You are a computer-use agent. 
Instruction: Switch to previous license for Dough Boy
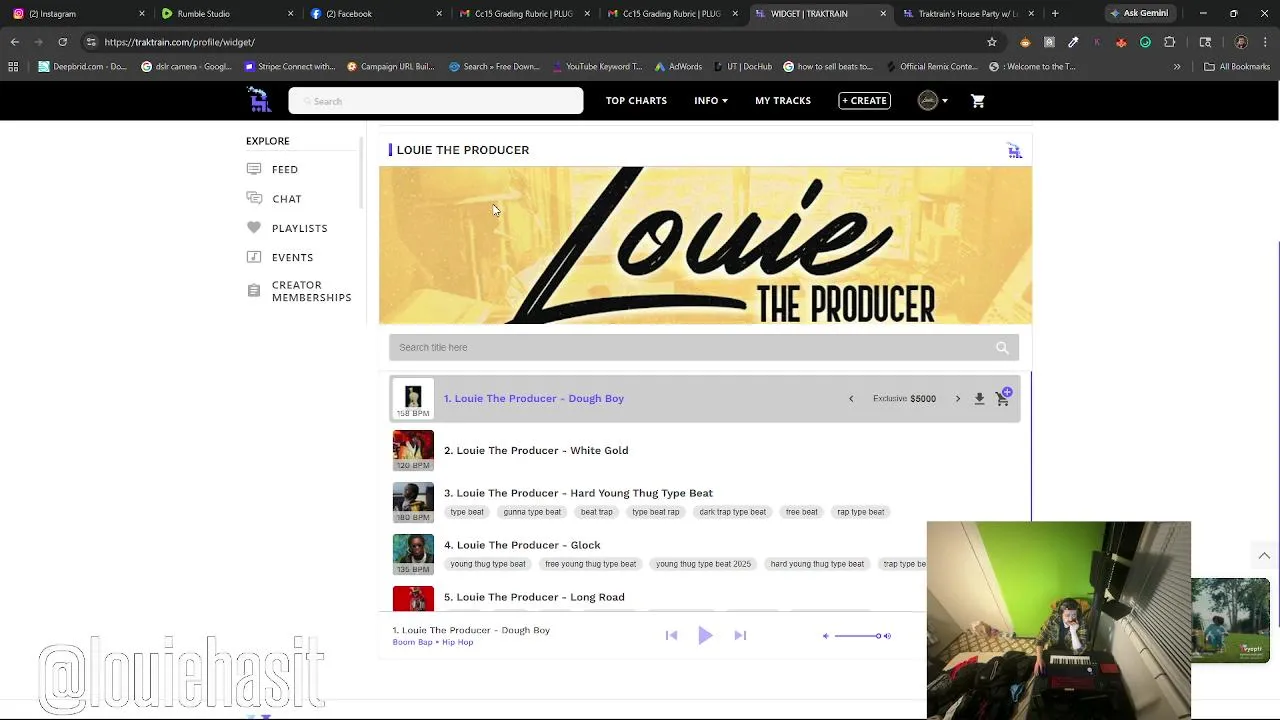point(851,399)
